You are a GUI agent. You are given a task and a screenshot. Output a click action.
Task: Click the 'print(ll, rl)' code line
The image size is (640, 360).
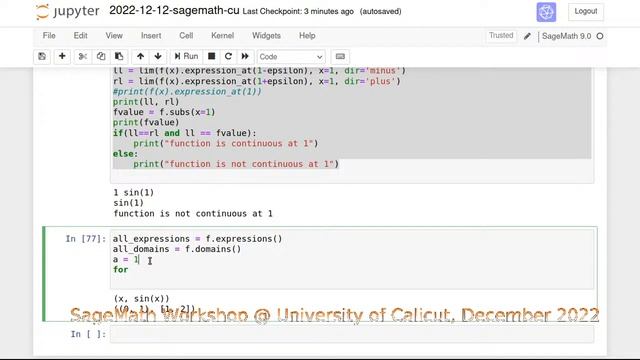[x=146, y=102]
